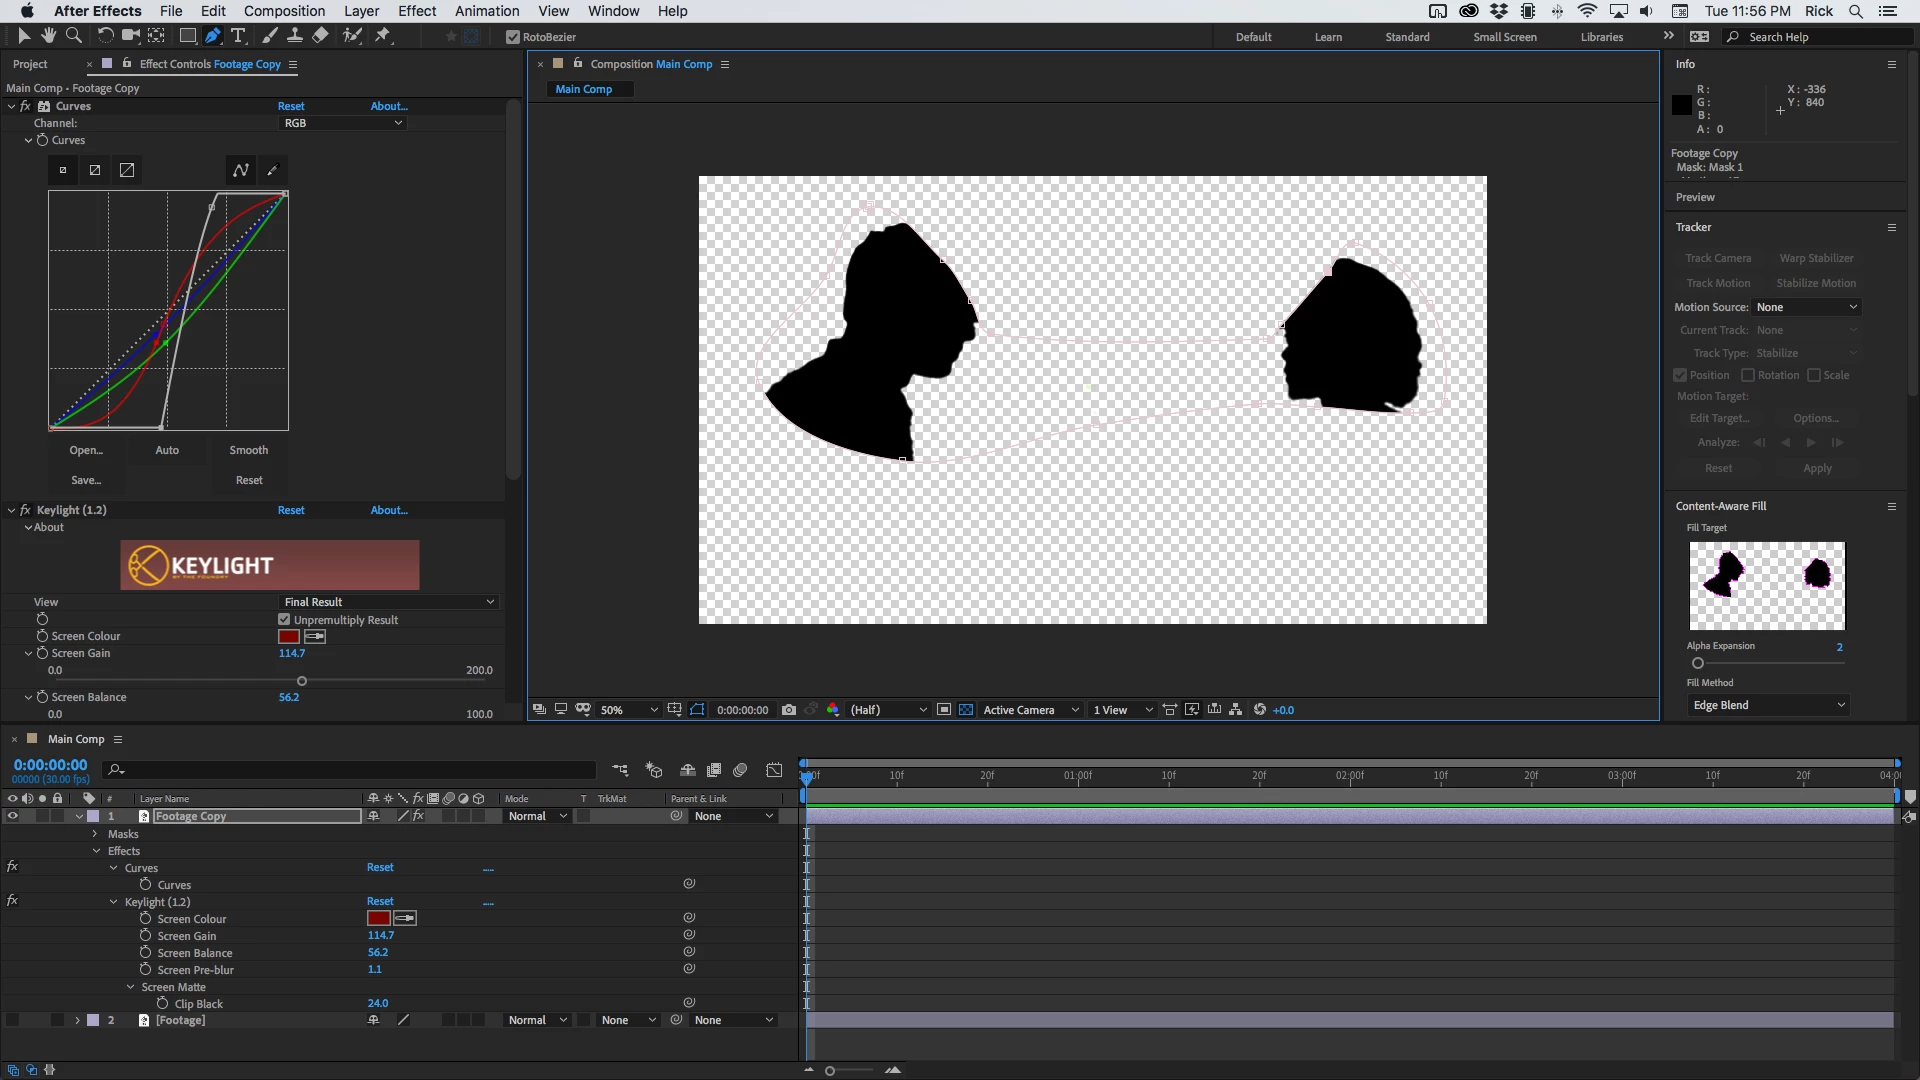Open the Curves Channel RGB dropdown
Viewport: 1920px width, 1080px height.
(x=342, y=123)
